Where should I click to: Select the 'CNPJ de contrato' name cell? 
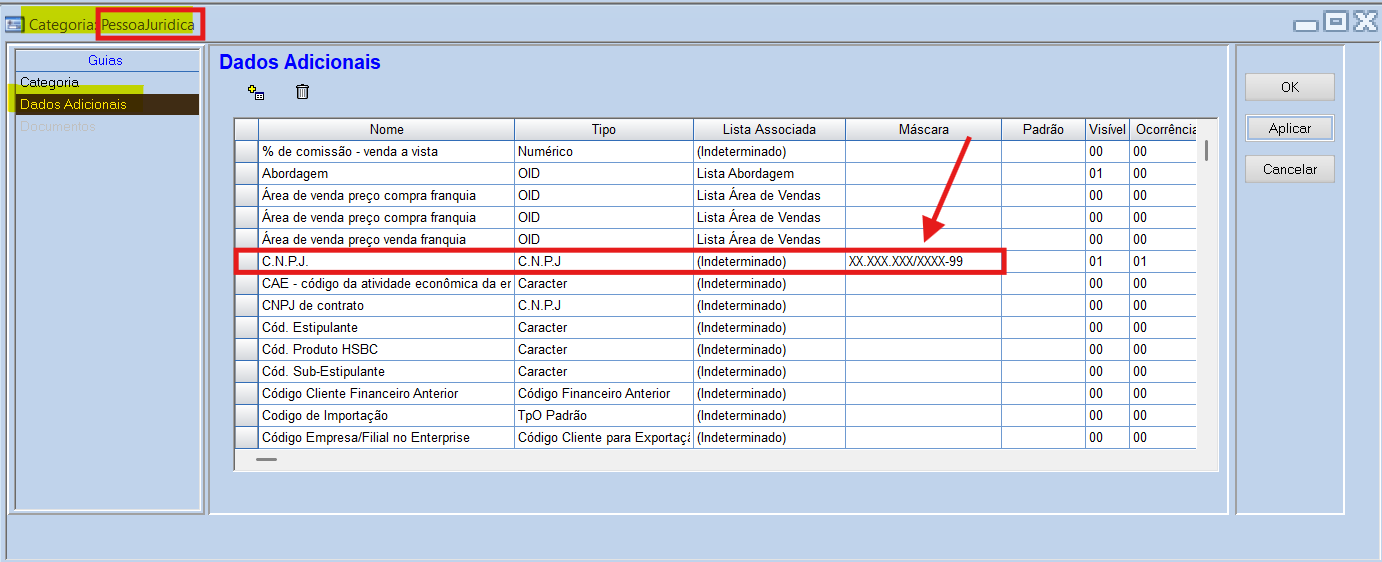(x=386, y=305)
